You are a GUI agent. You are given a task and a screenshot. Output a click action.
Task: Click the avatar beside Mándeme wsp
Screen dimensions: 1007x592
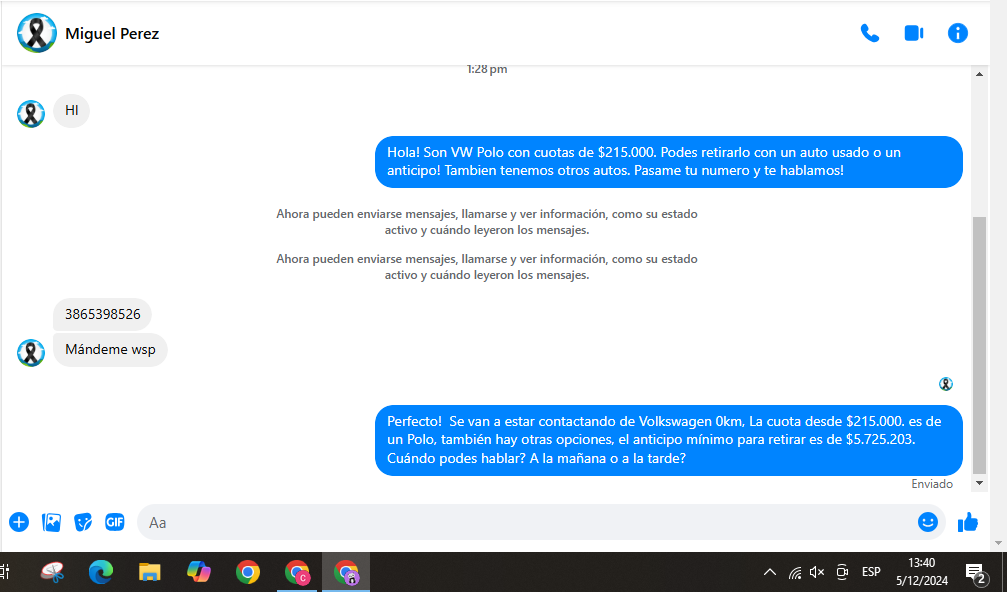pos(31,353)
